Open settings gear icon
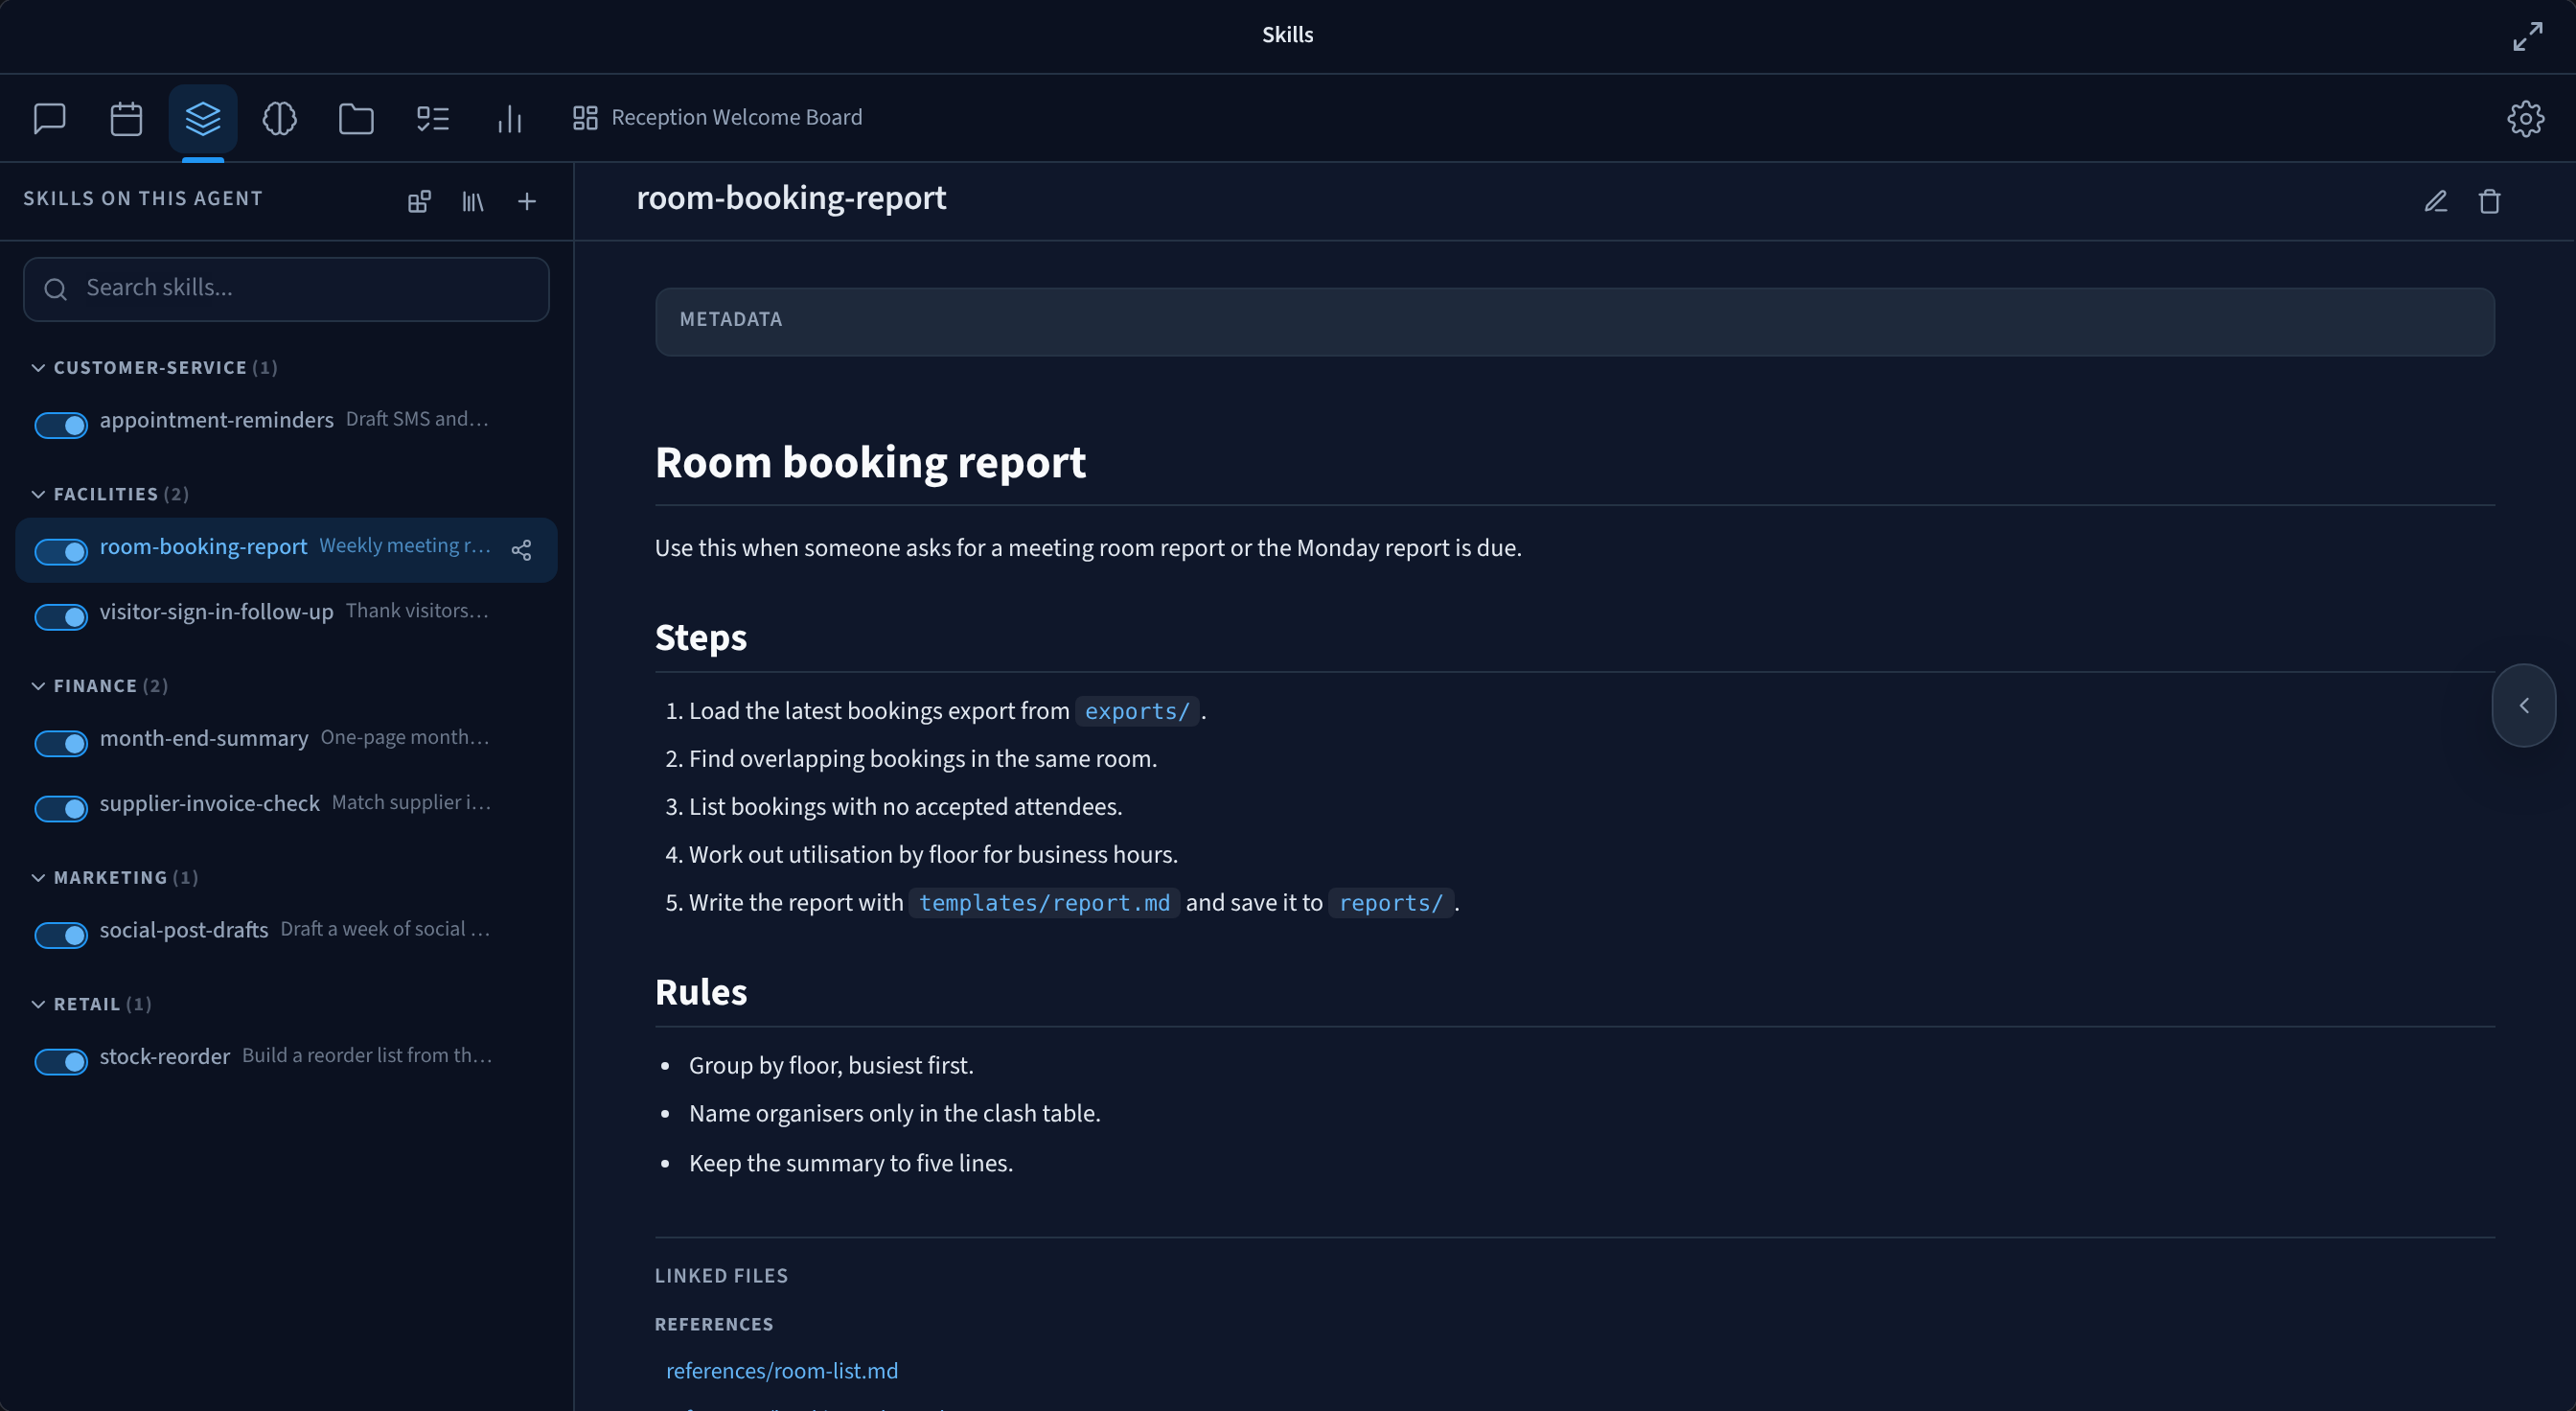This screenshot has height=1411, width=2576. pos(2525,118)
